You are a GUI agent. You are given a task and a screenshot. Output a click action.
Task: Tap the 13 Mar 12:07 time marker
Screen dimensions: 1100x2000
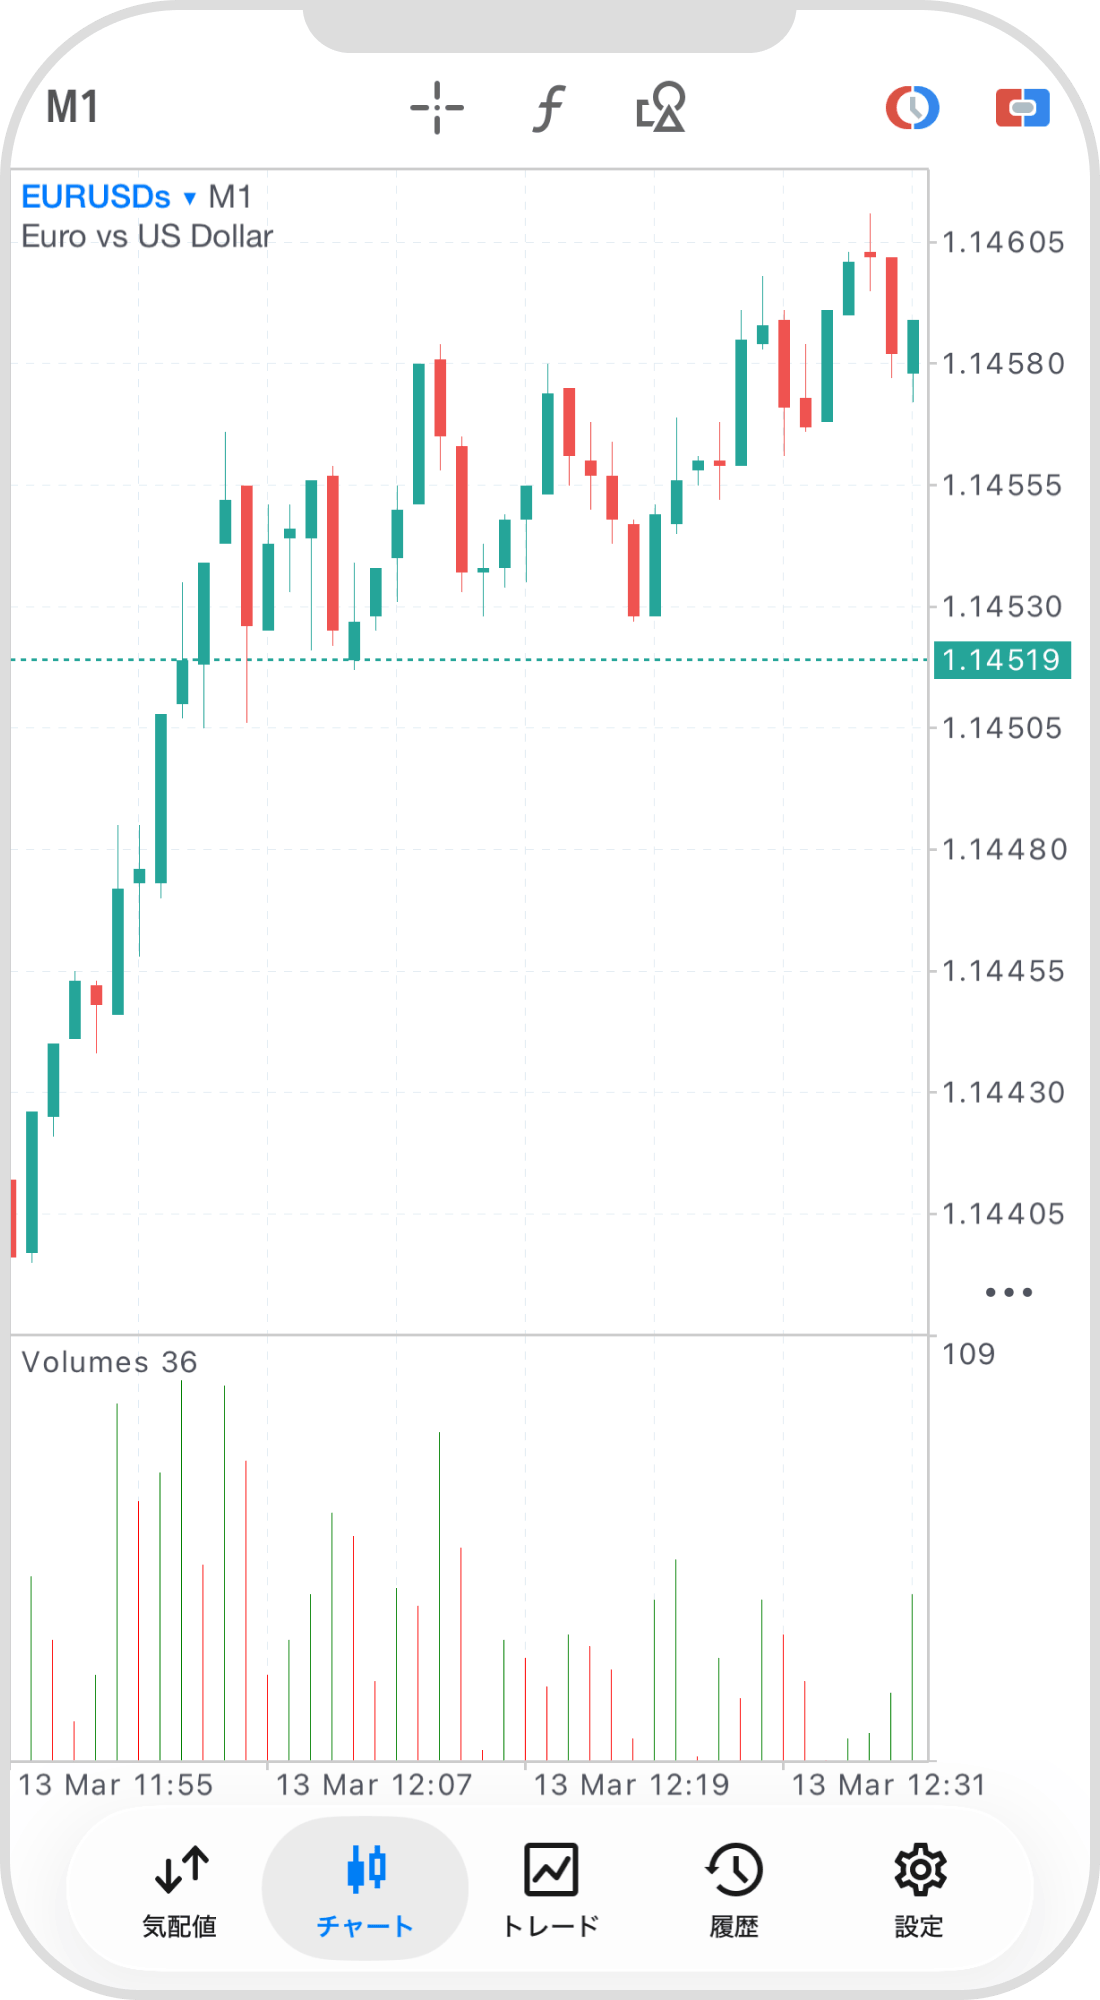373,1785
